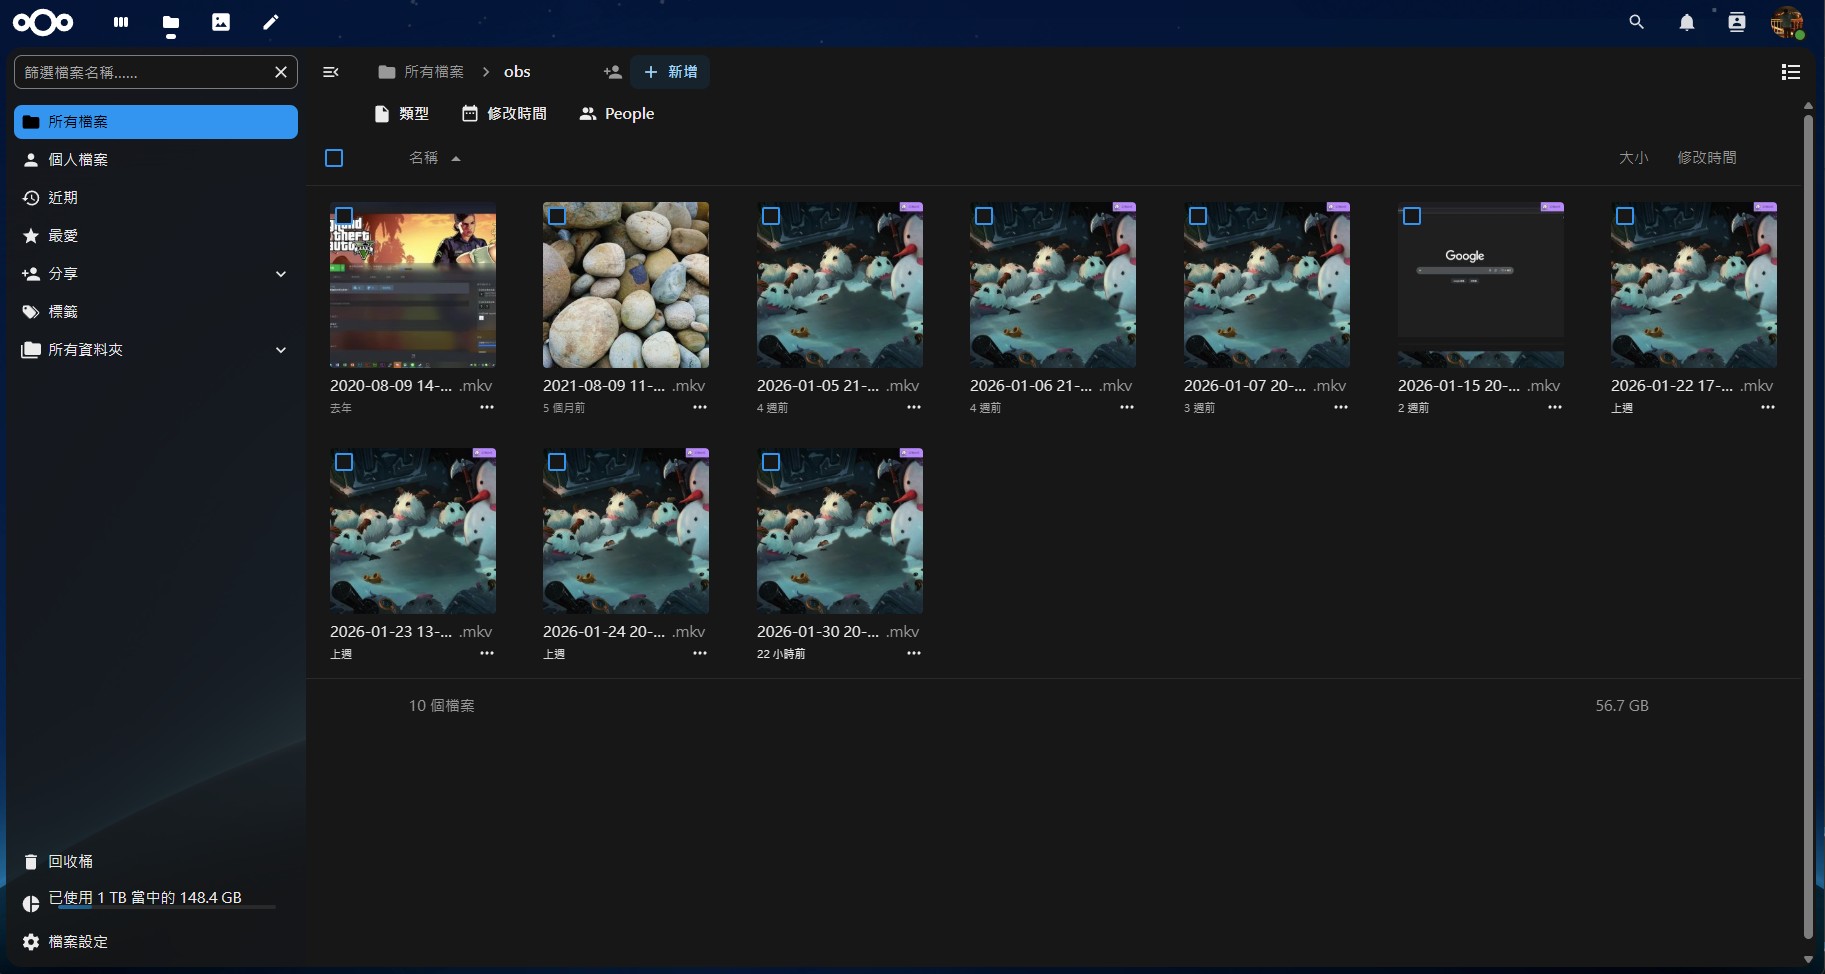1825x974 pixels.
Task: Open 標籤 tags view
Action: click(156, 312)
